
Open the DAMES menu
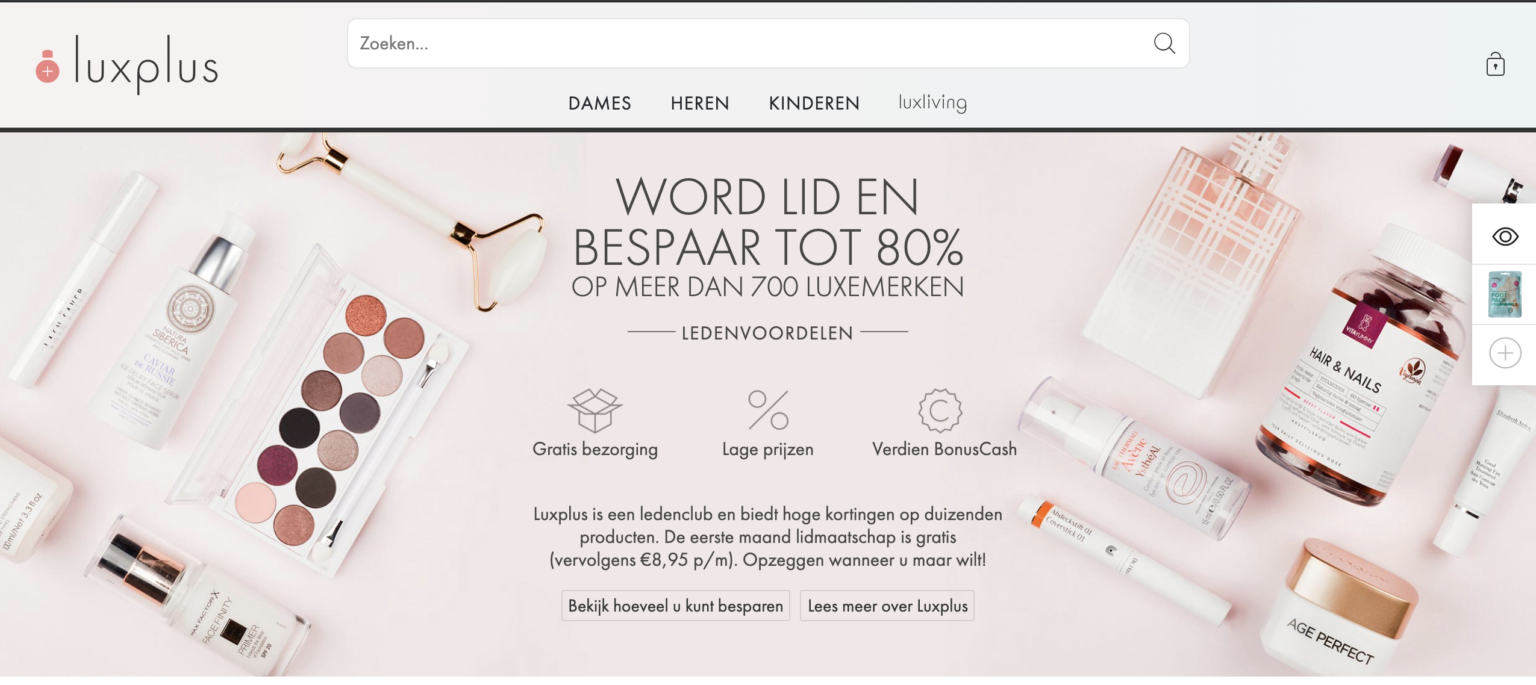[600, 103]
